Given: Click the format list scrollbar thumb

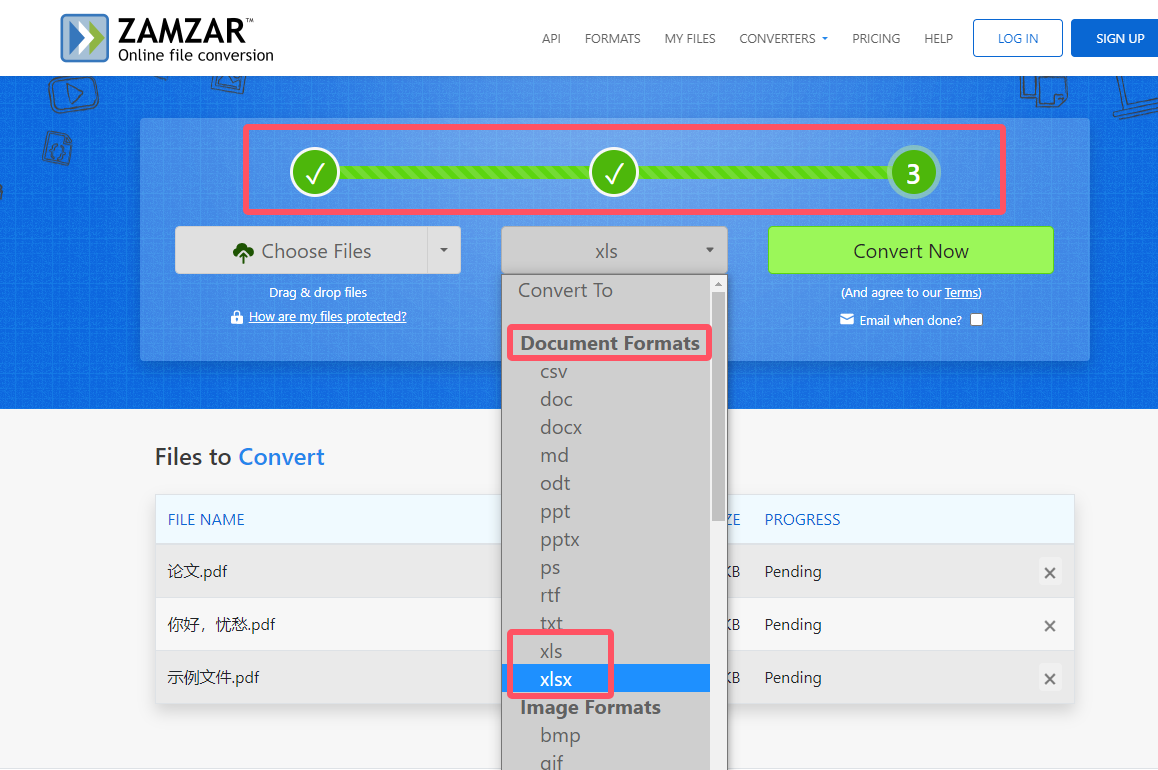Looking at the screenshot, I should point(718,407).
